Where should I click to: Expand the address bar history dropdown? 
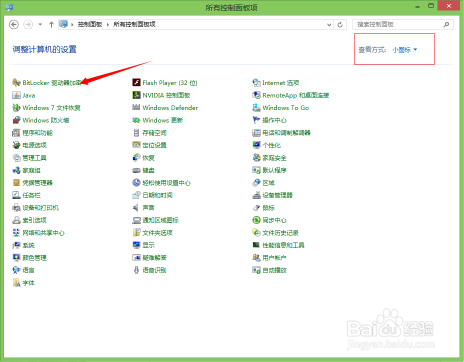click(329, 24)
